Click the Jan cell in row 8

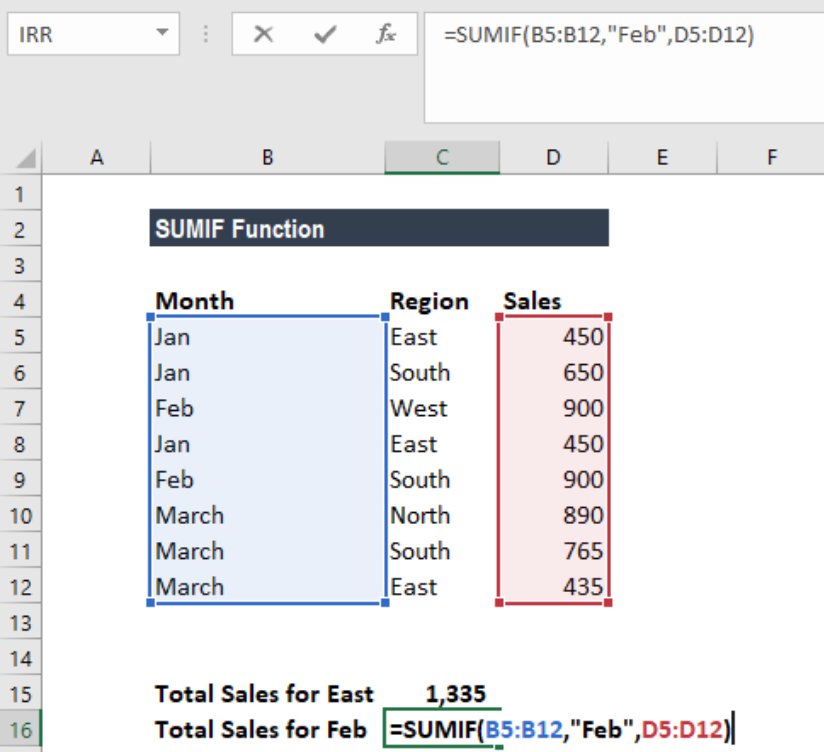(267, 444)
